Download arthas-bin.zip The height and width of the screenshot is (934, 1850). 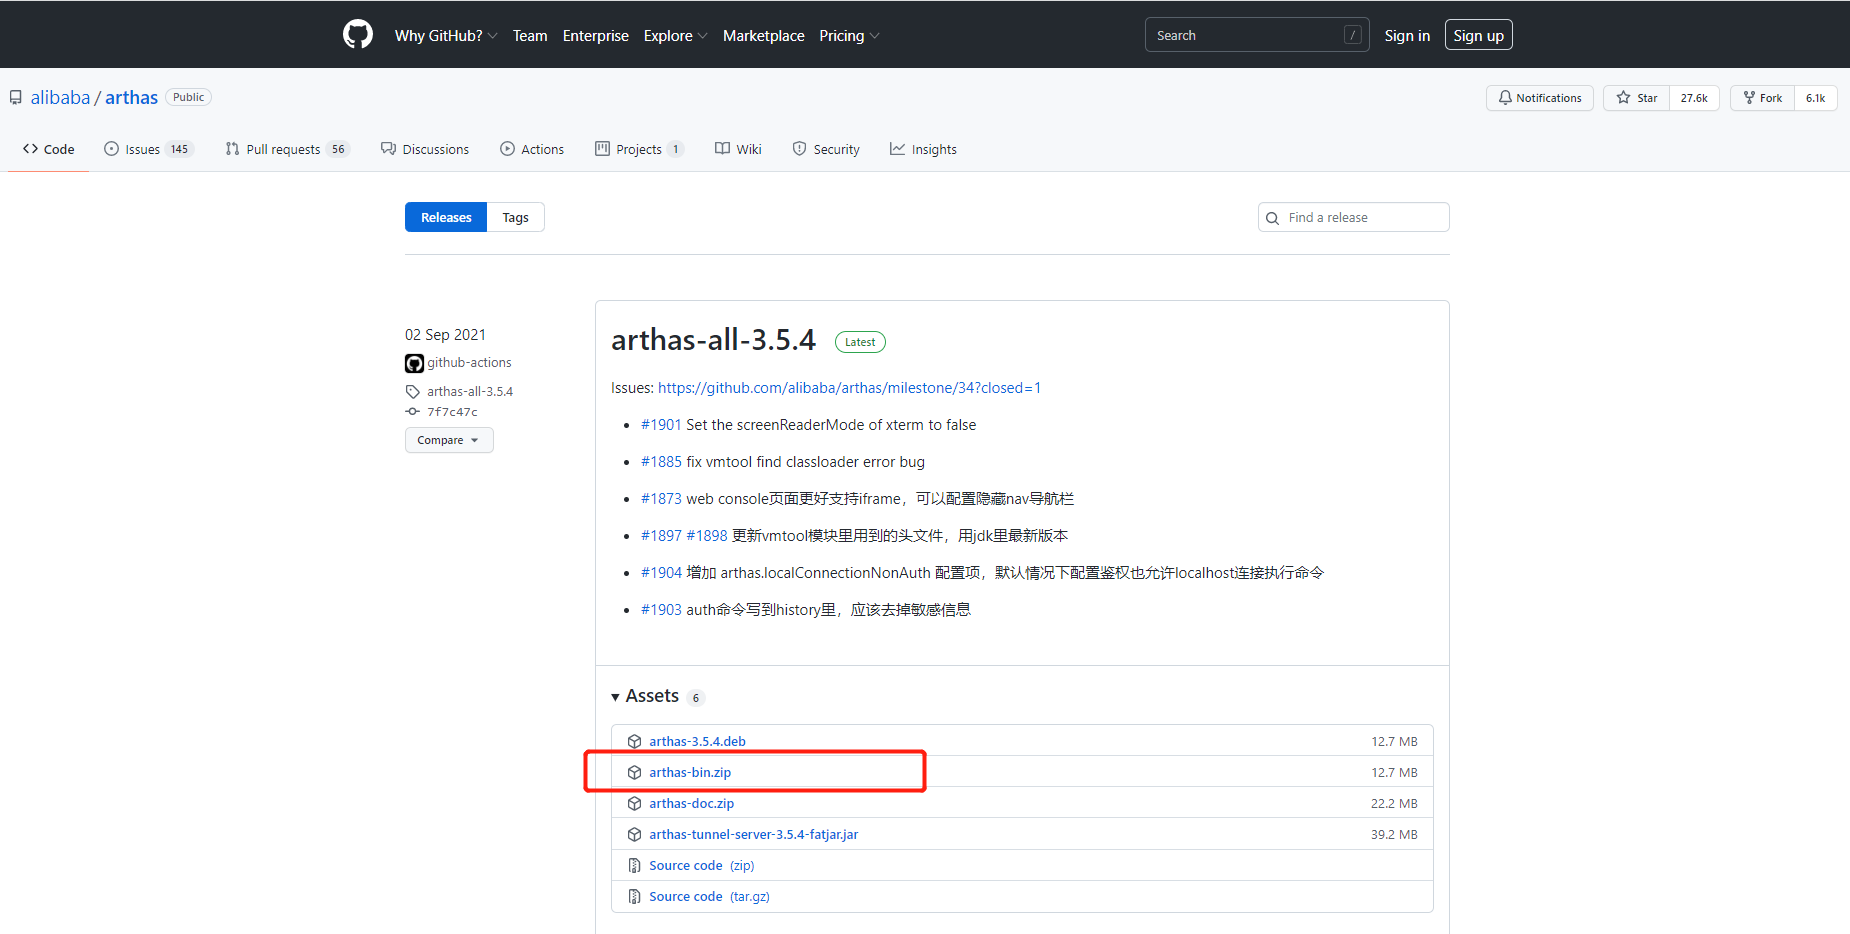[690, 772]
